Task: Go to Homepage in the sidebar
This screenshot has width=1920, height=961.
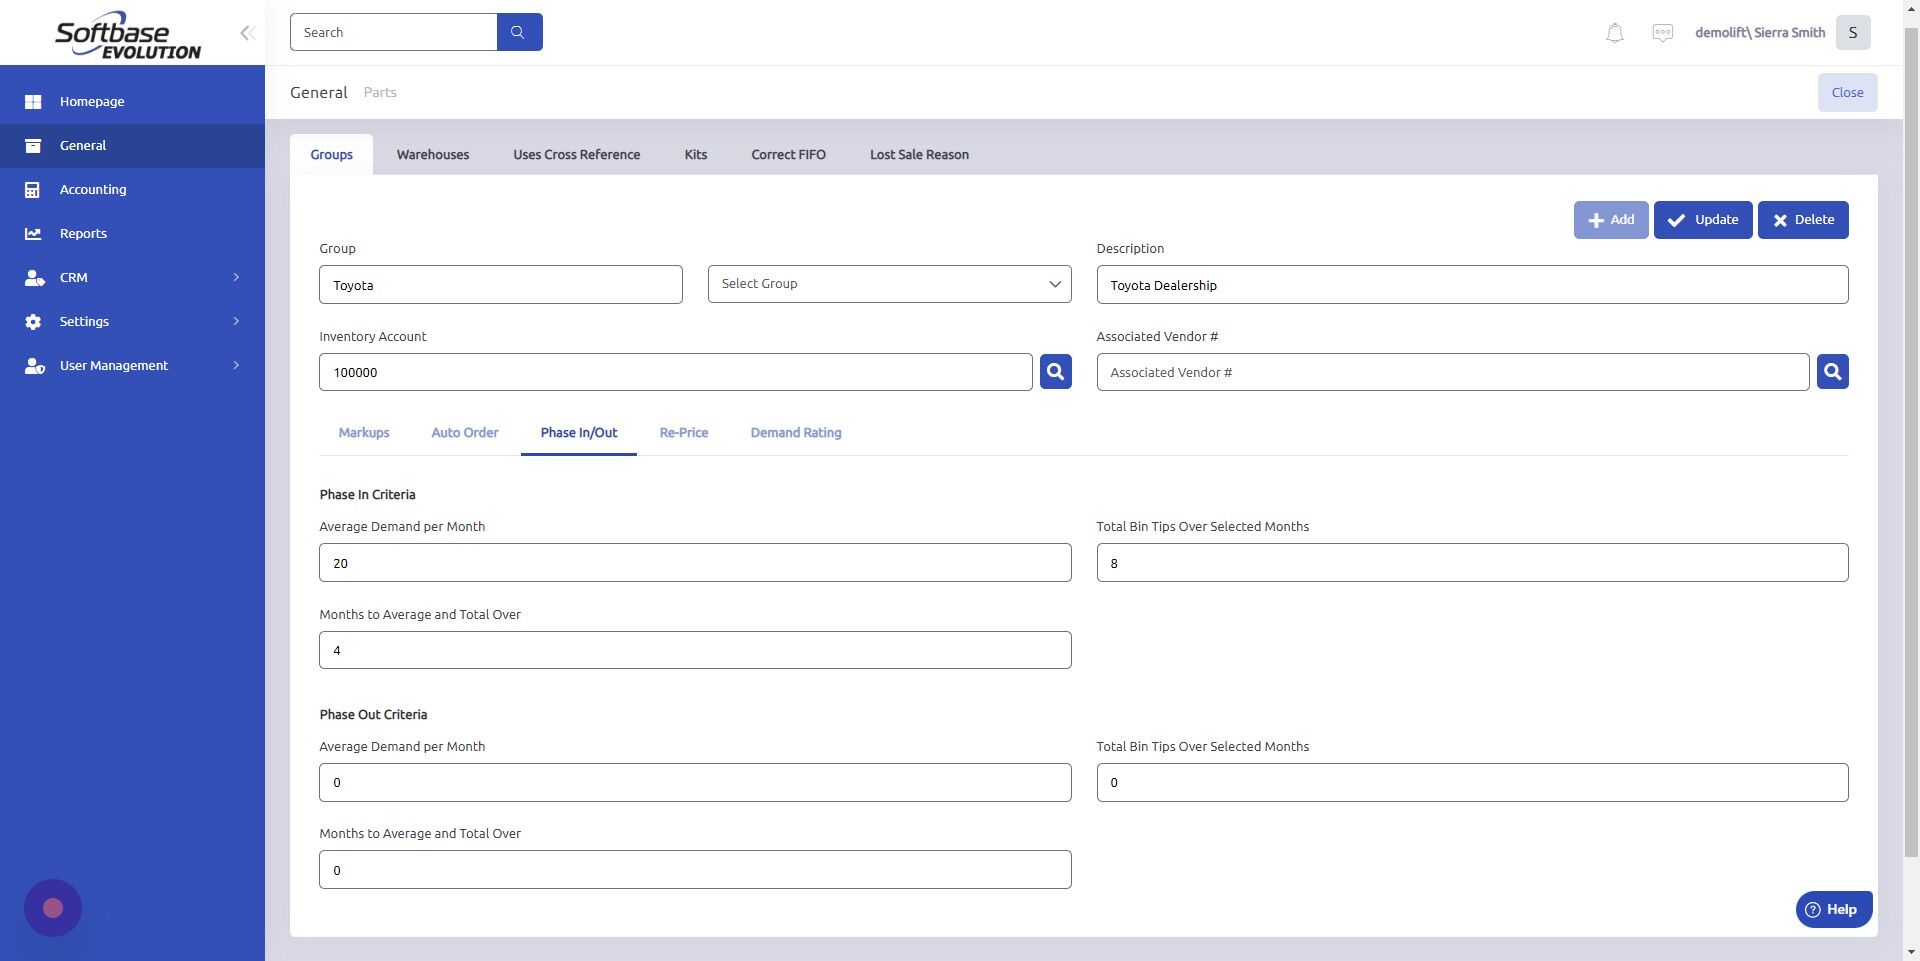Action: point(132,101)
